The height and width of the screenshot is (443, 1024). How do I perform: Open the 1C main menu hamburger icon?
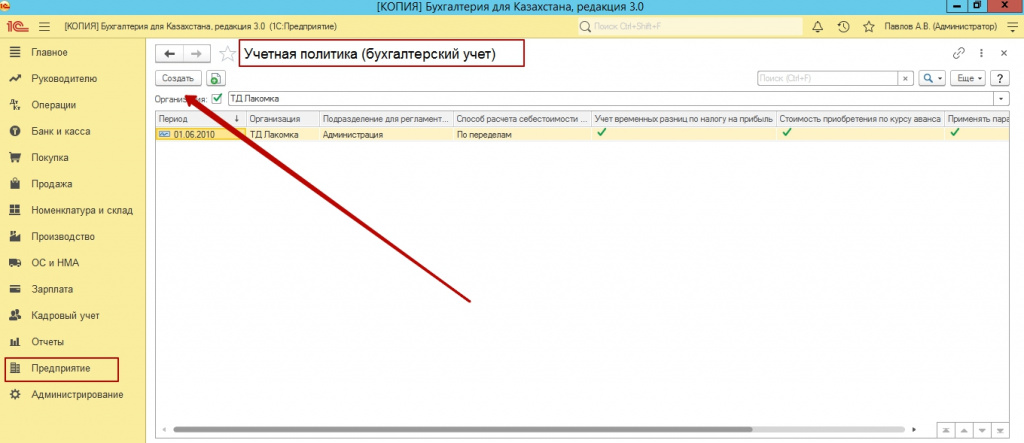pos(44,27)
